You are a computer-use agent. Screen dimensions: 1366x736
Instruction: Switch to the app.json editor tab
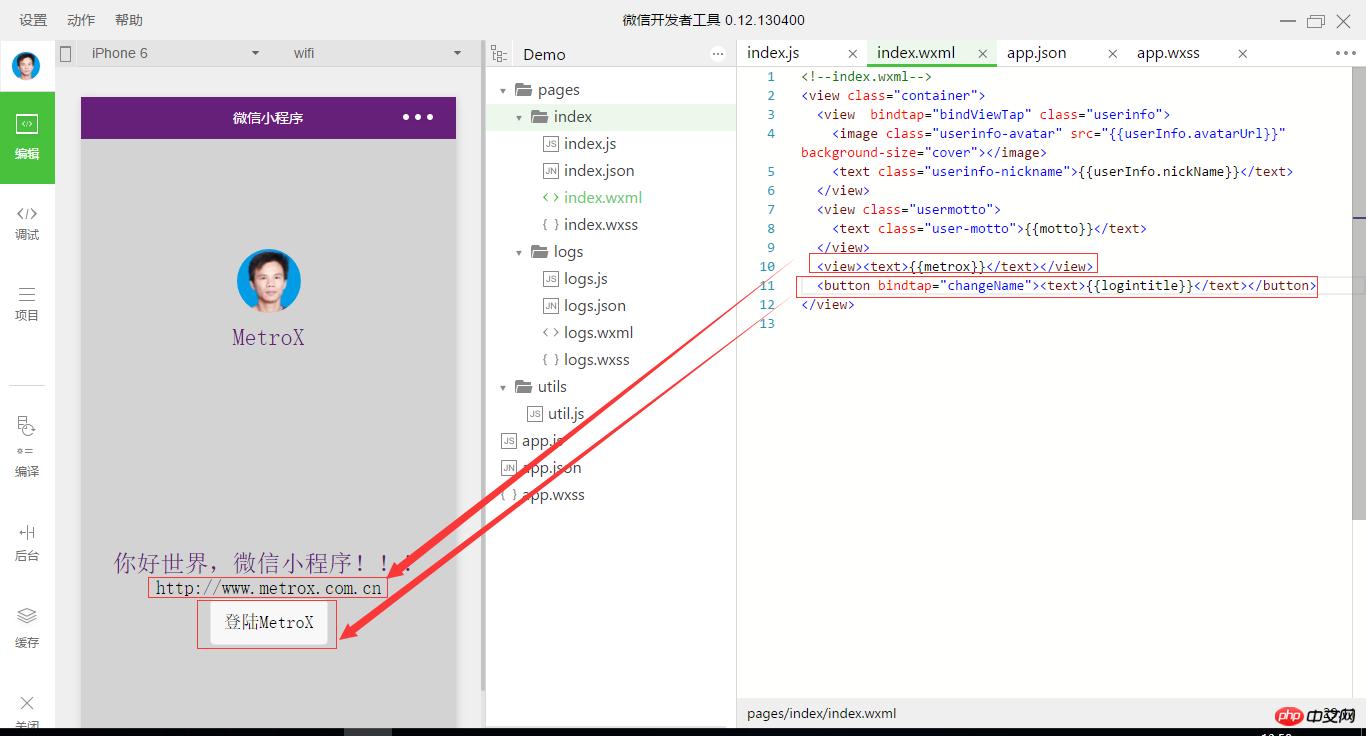coord(1036,53)
